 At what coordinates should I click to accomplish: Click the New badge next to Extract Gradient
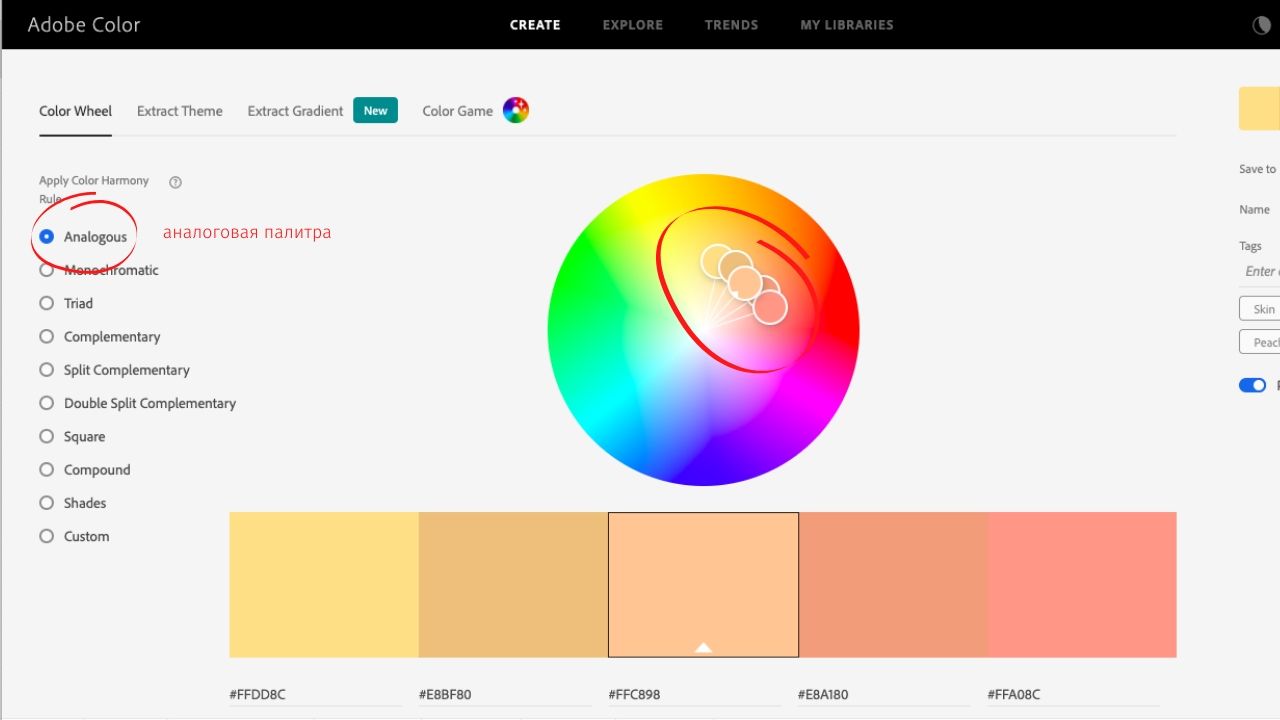tap(375, 110)
